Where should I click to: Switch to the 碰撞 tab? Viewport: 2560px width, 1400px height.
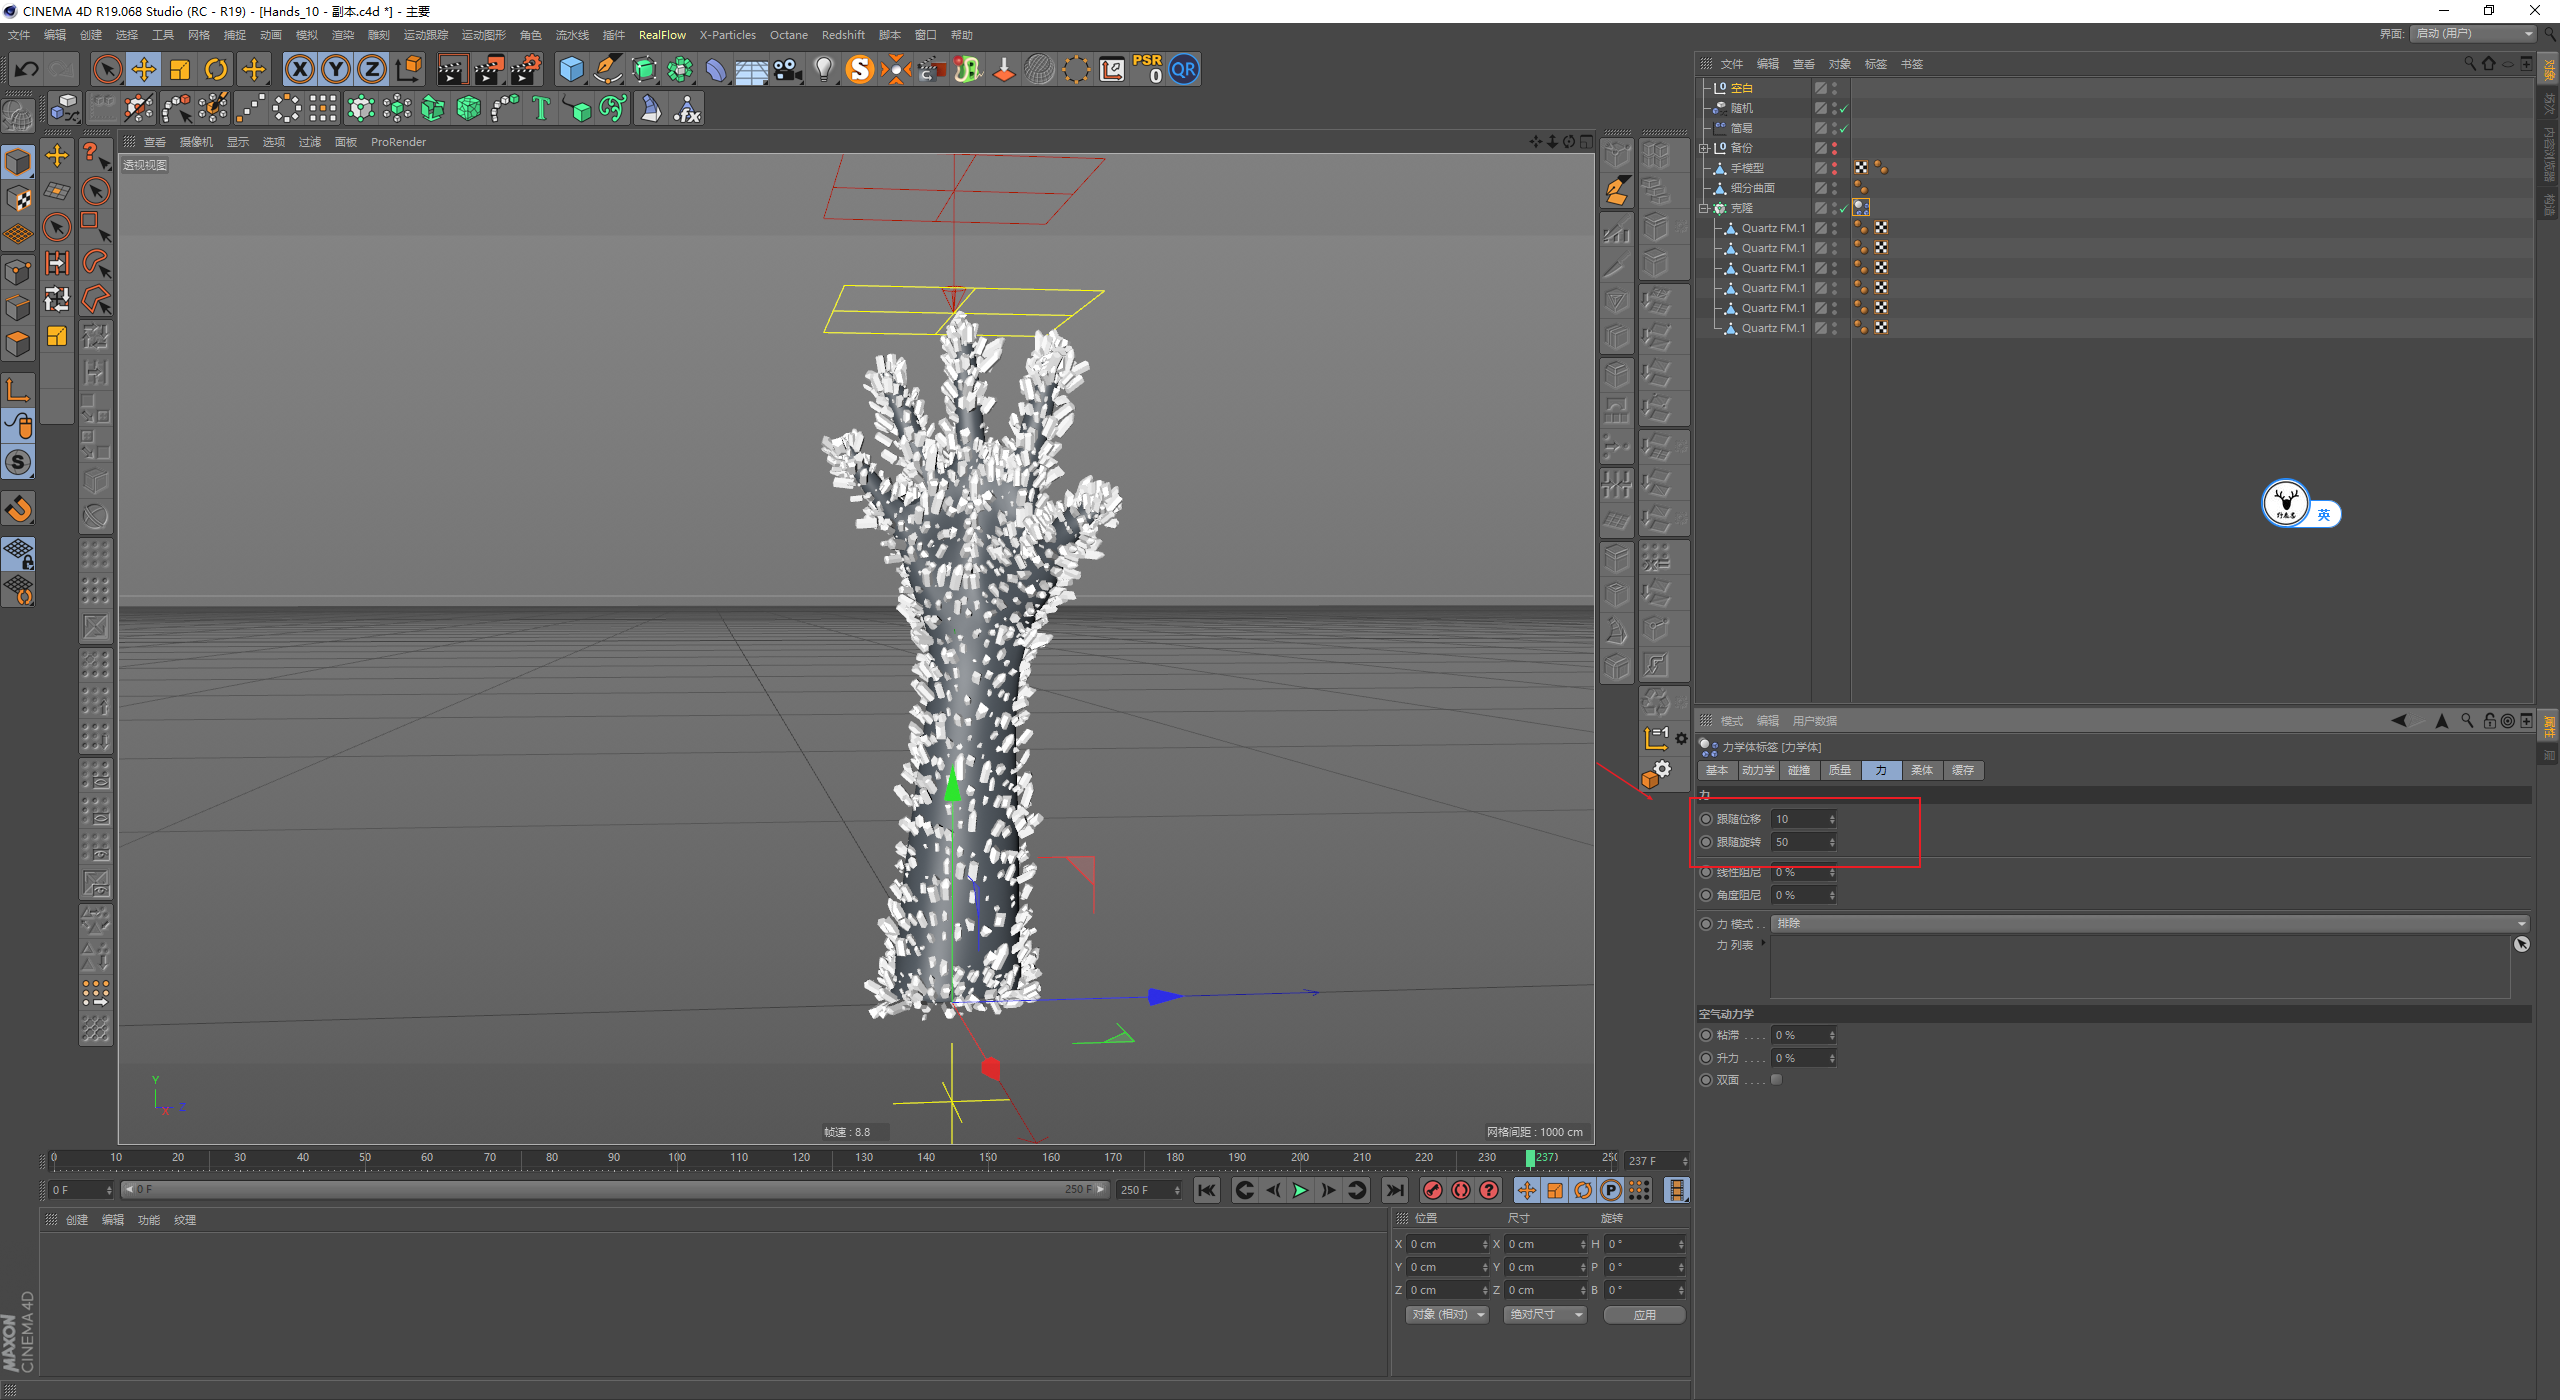coord(1799,770)
